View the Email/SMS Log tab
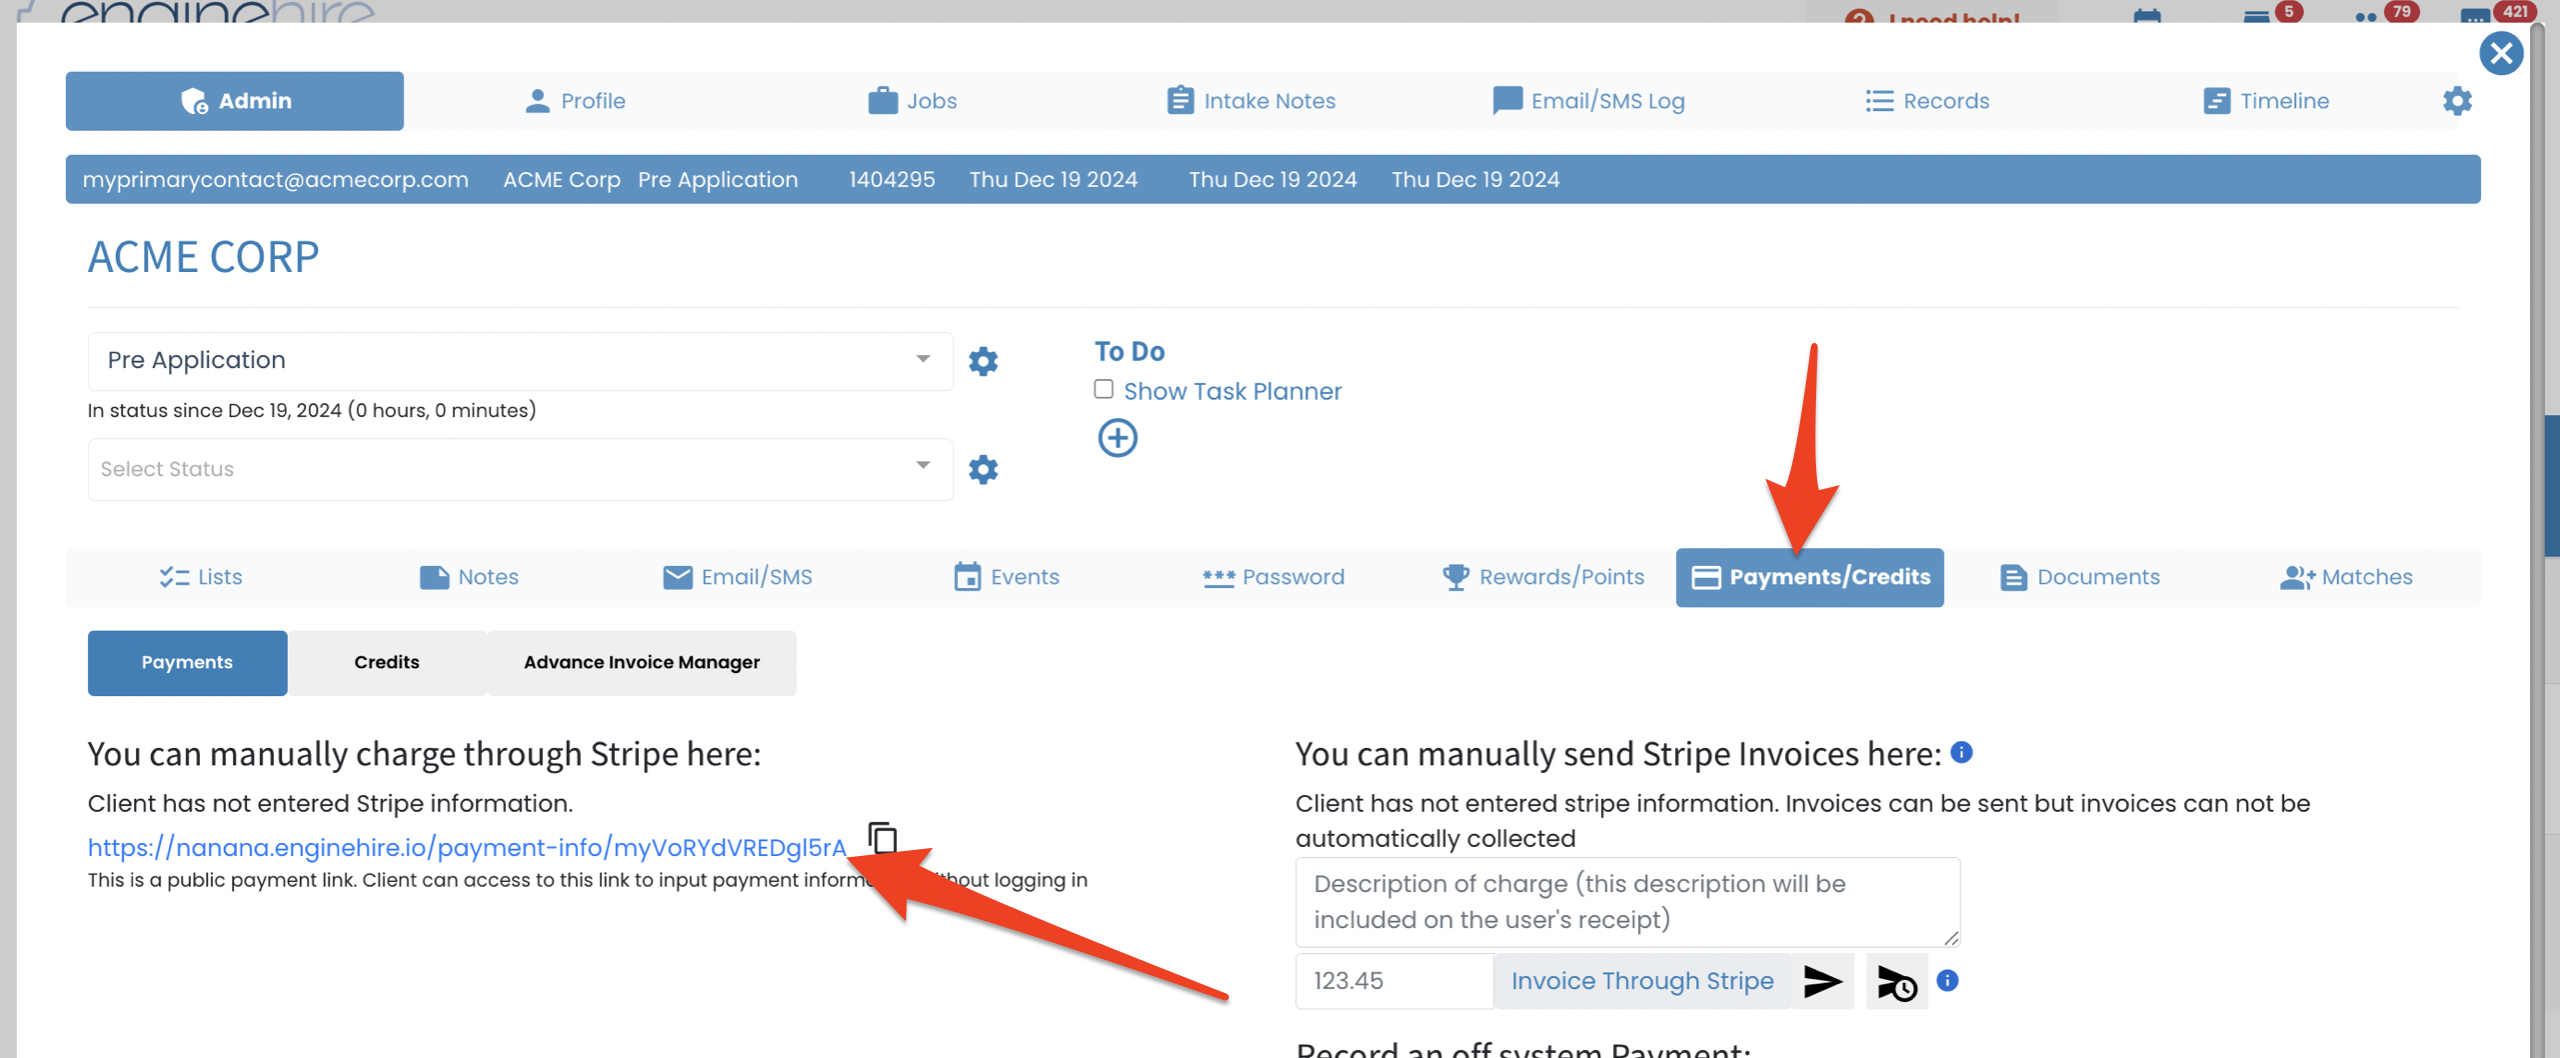 [1588, 101]
